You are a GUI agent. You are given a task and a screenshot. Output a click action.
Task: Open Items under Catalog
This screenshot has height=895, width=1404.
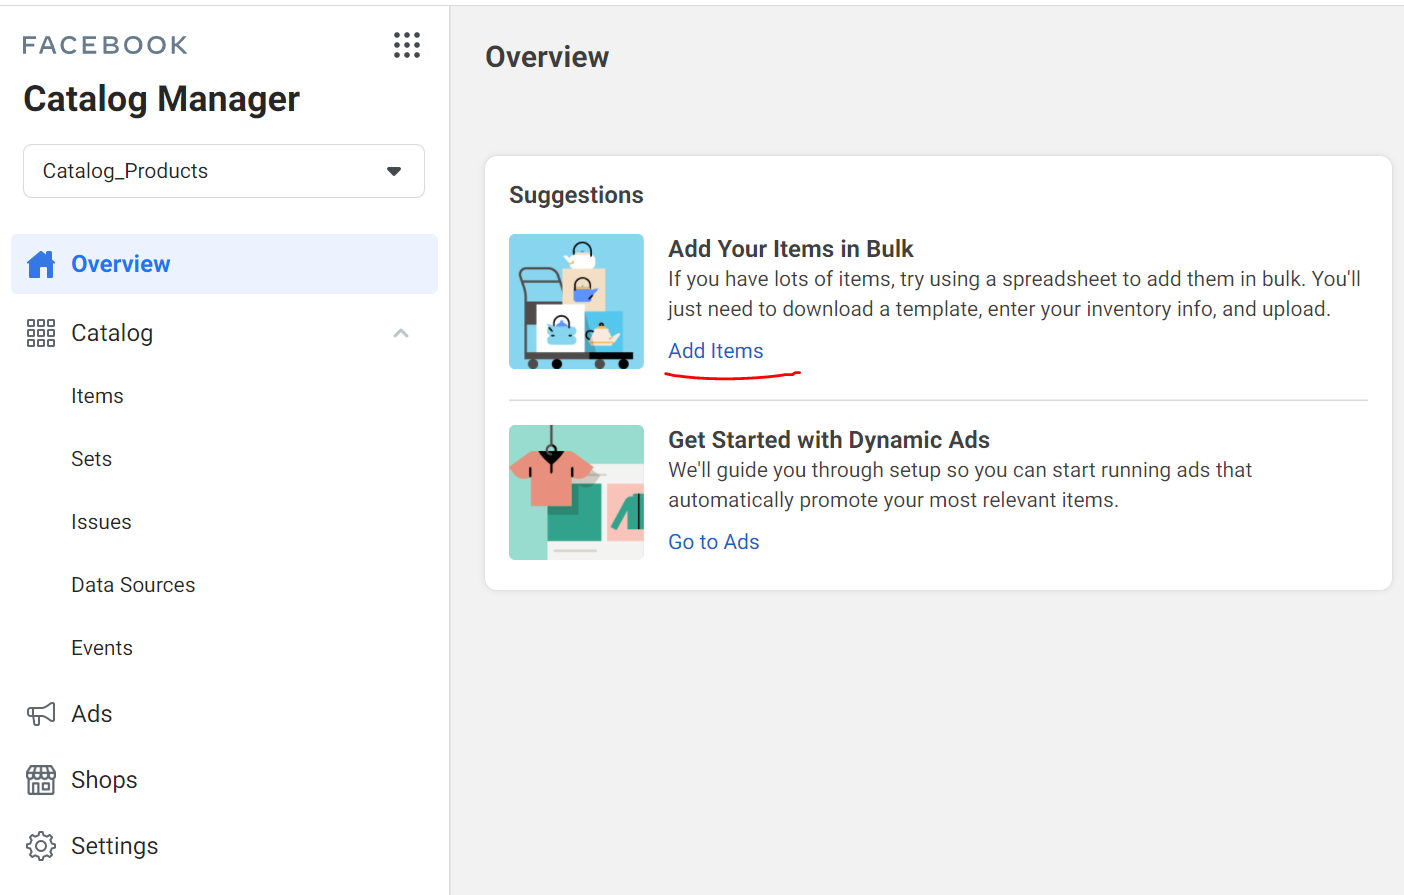click(97, 396)
